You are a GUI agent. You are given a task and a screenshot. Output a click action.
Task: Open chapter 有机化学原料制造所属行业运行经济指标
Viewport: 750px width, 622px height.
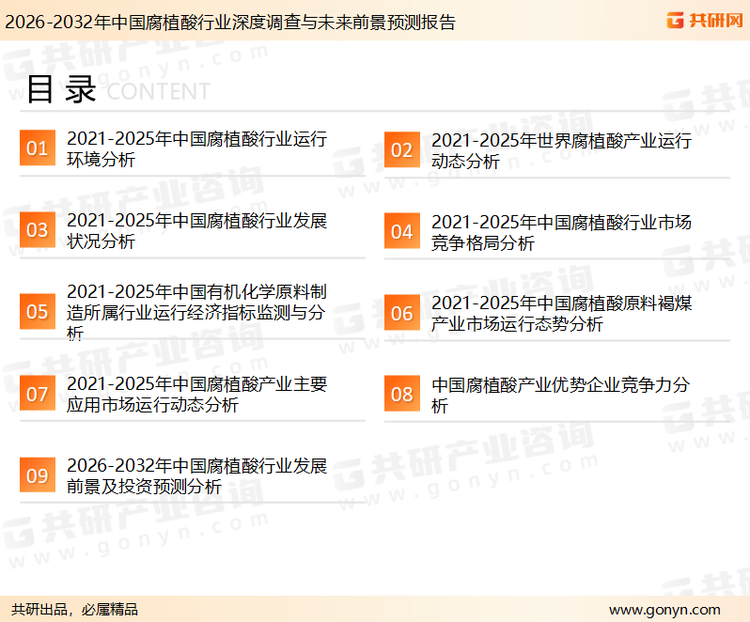pos(197,312)
